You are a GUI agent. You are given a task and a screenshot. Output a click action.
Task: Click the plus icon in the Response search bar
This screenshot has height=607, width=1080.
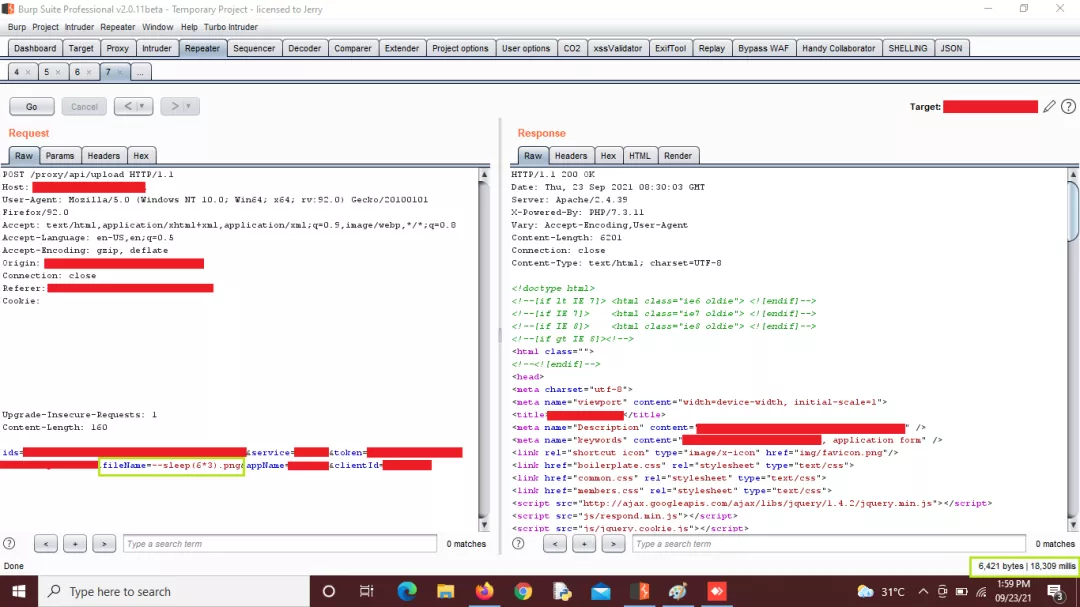pyautogui.click(x=584, y=543)
